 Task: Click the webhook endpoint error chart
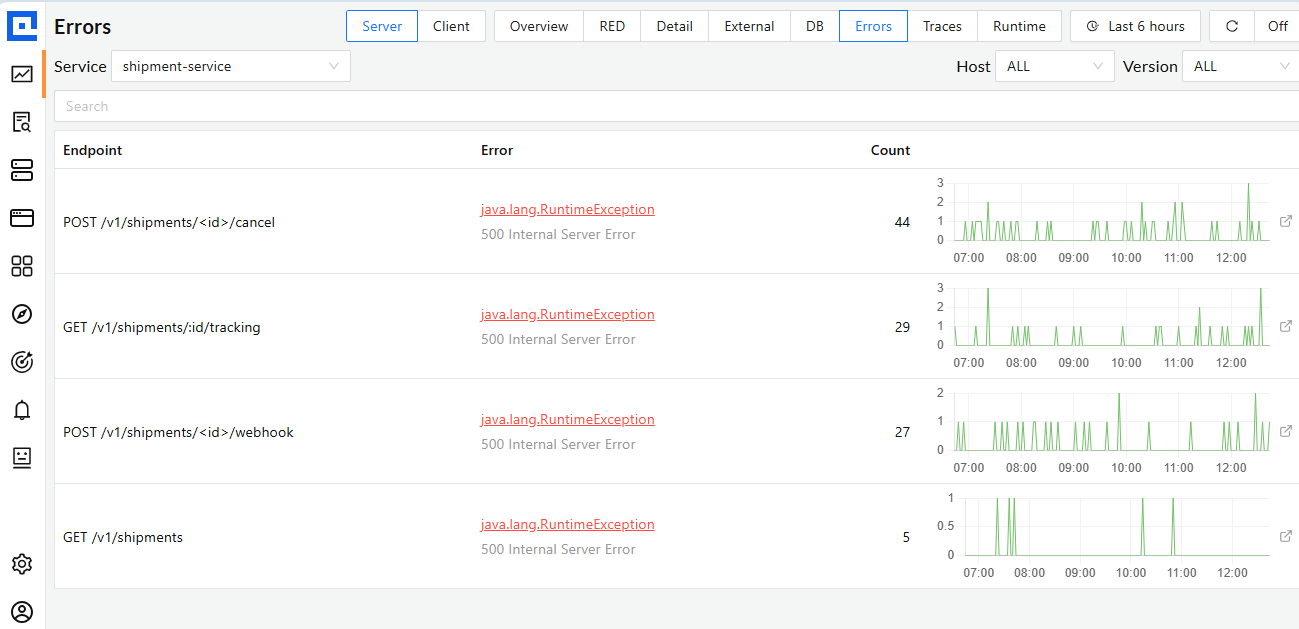[x=1104, y=431]
